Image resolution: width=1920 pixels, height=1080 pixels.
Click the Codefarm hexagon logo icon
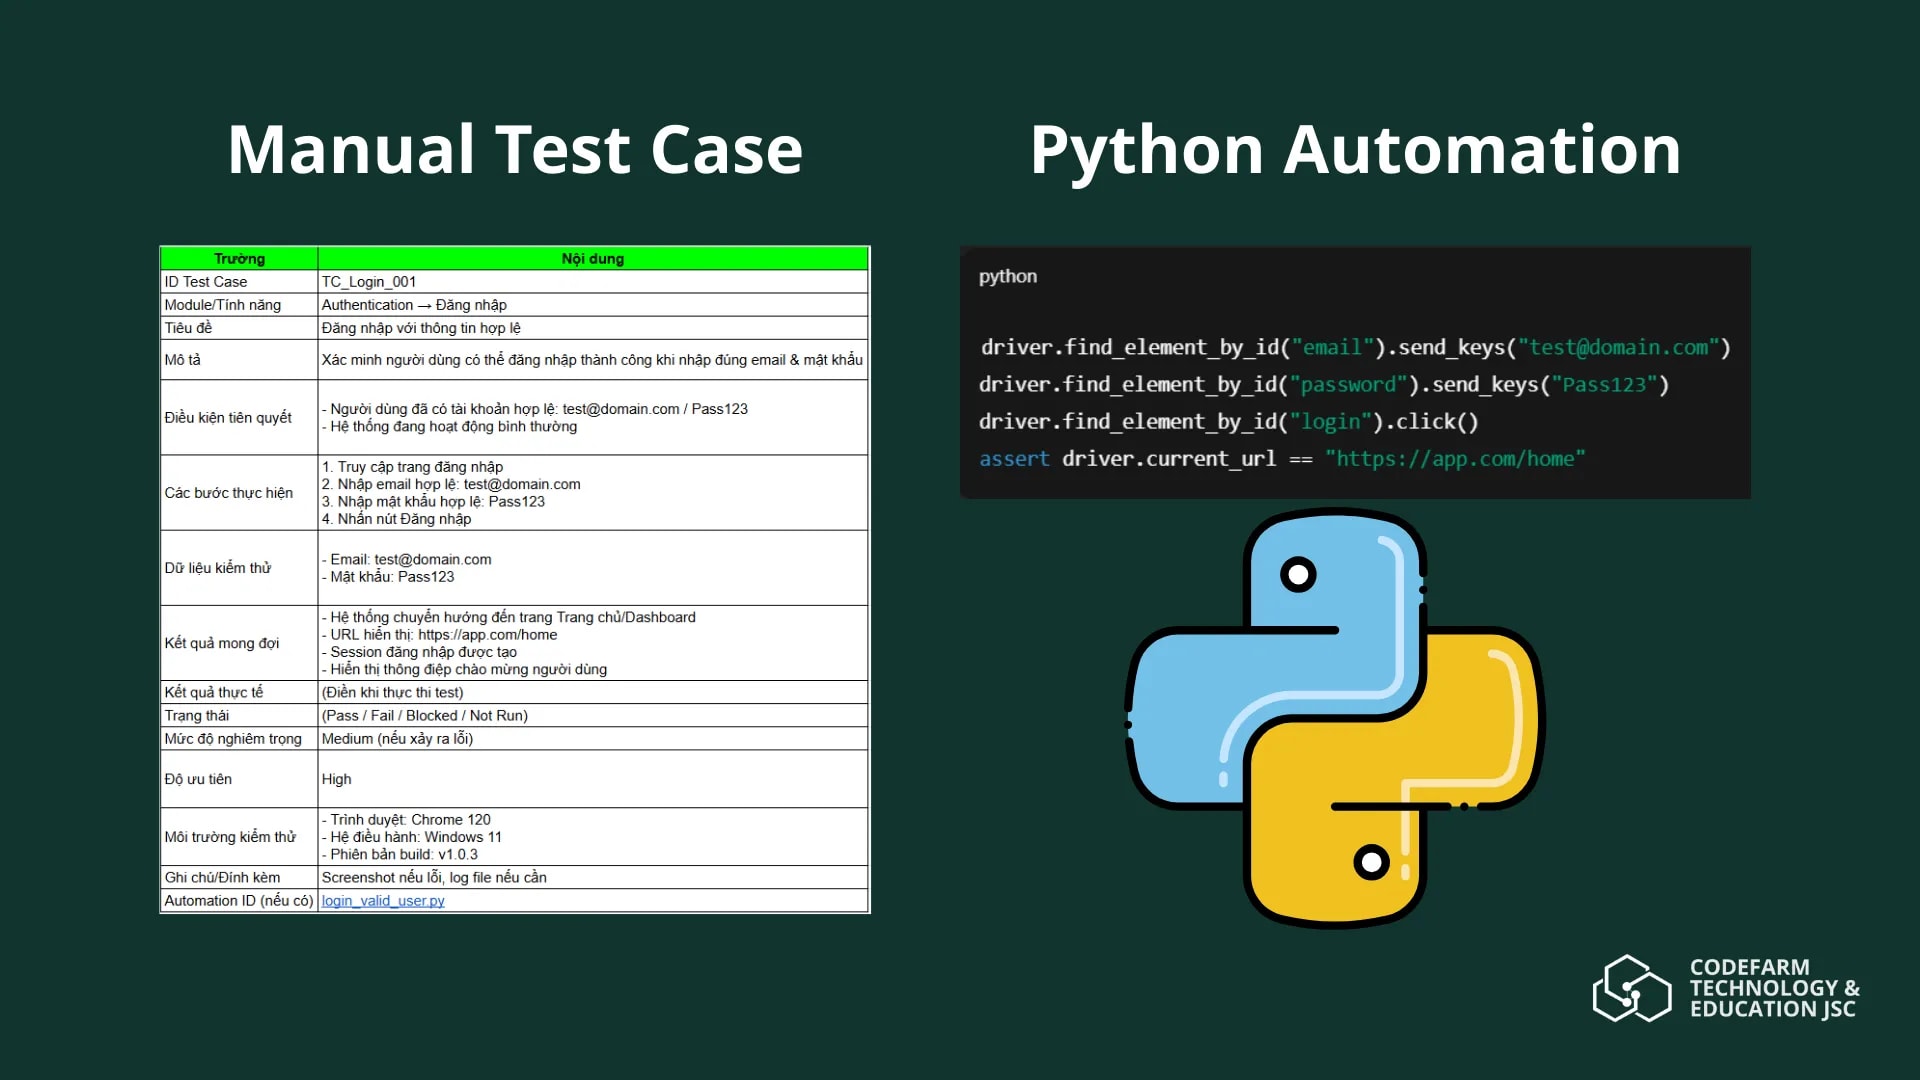[1631, 988]
